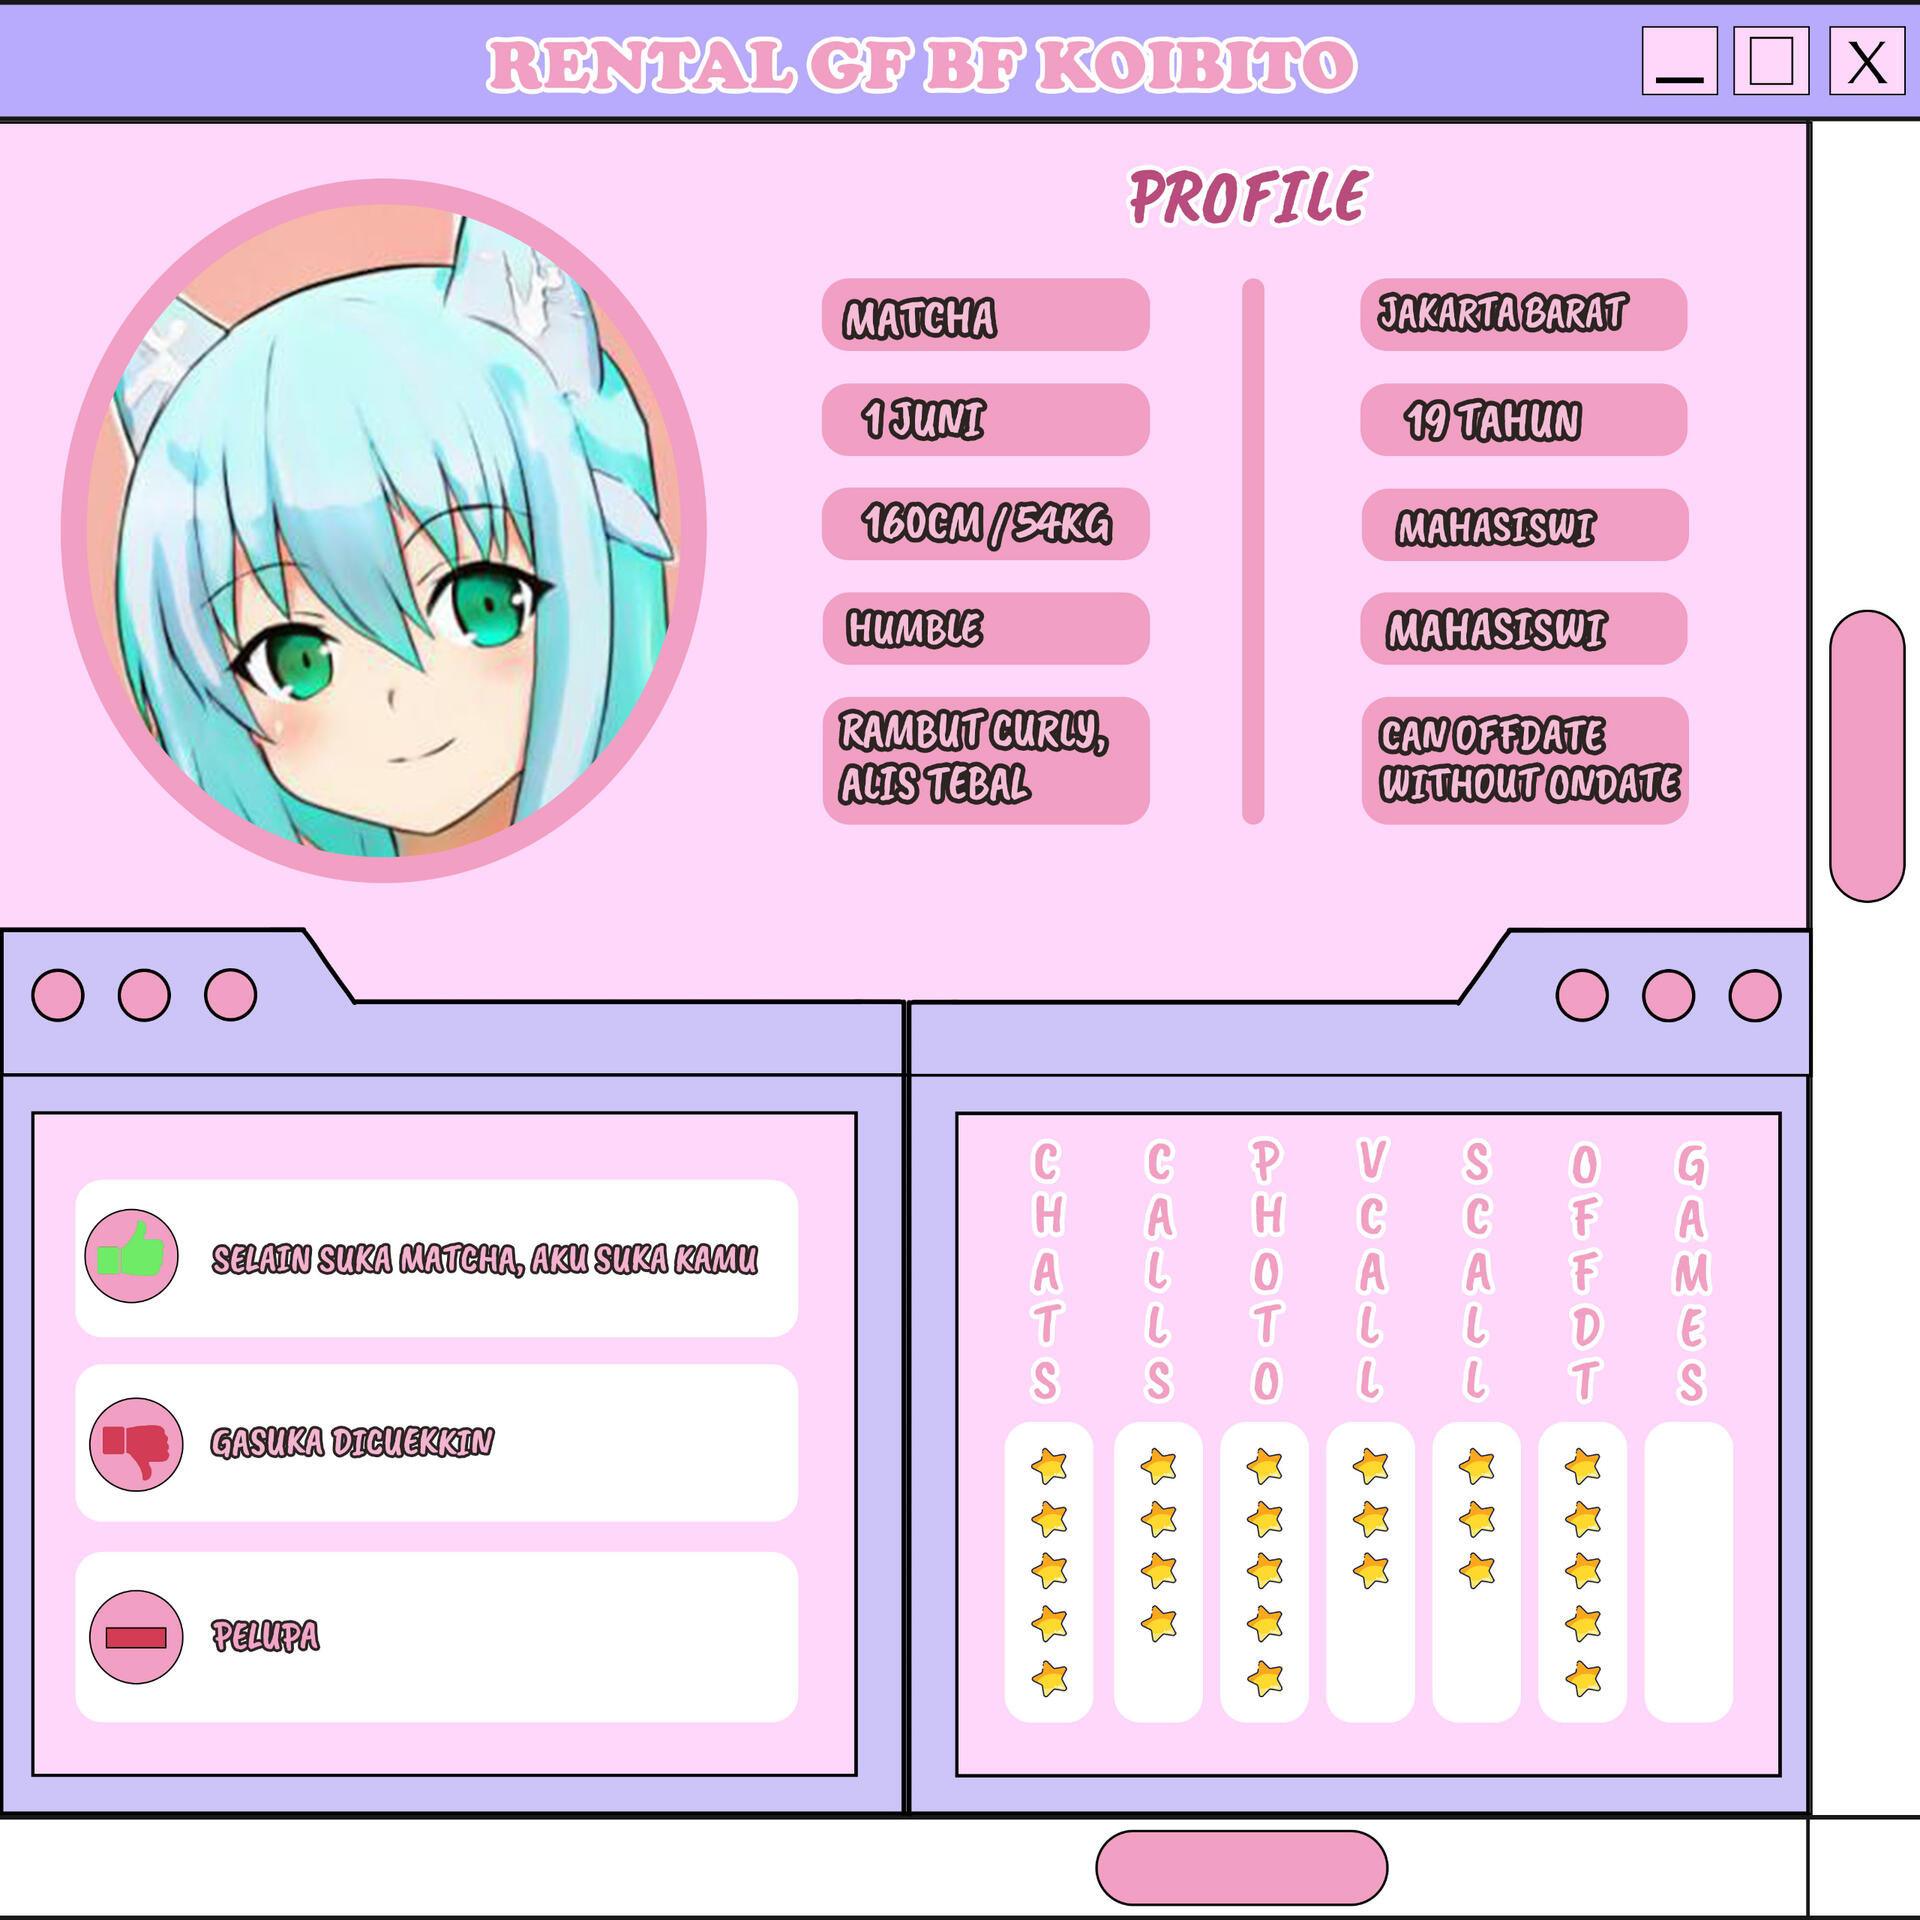Click the red minus icon beside PELUPA
1920x1920 pixels.
point(136,1637)
